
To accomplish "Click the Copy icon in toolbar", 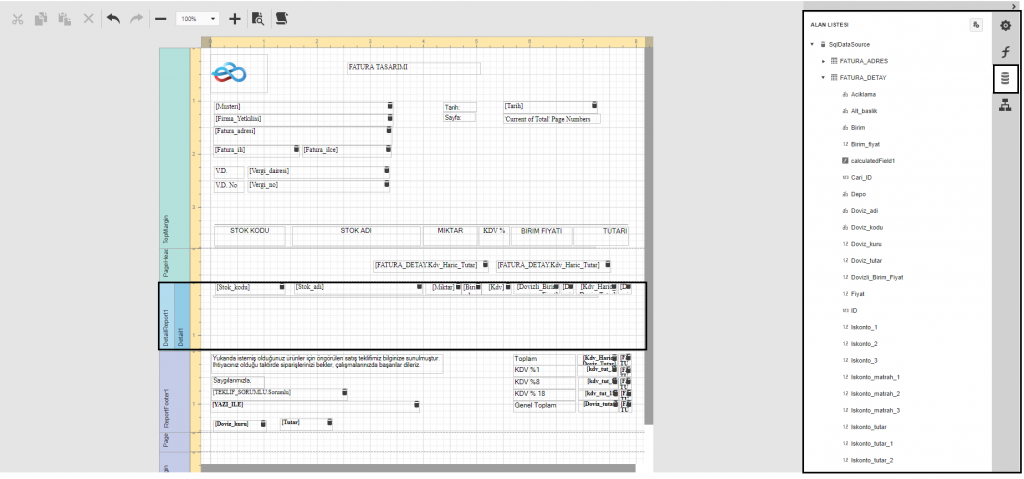I will tap(42, 18).
